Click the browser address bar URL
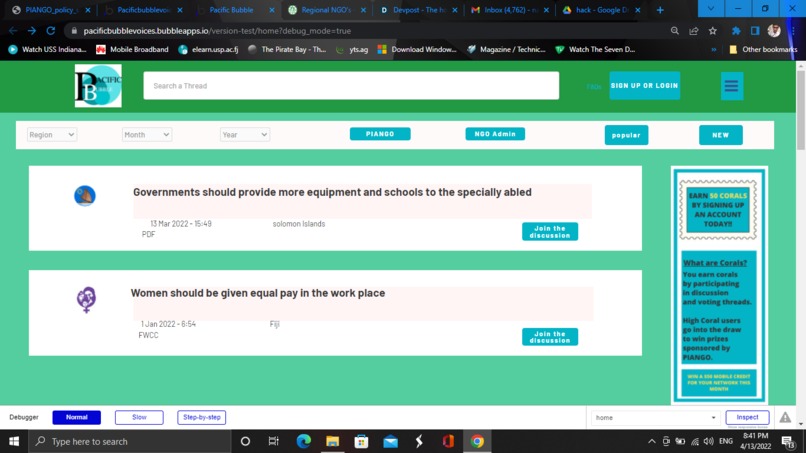 click(217, 31)
